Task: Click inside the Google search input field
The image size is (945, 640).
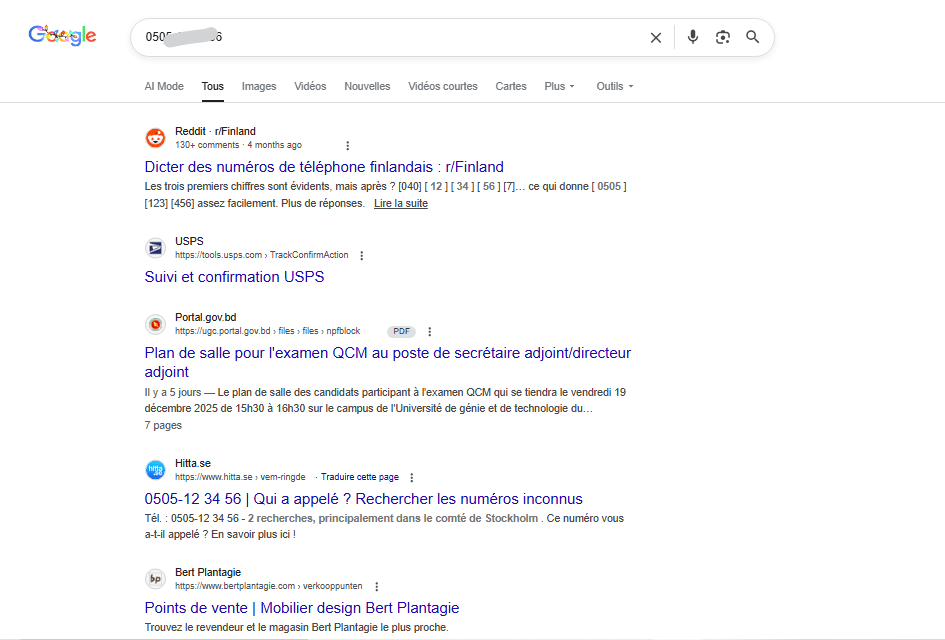Action: coord(400,37)
